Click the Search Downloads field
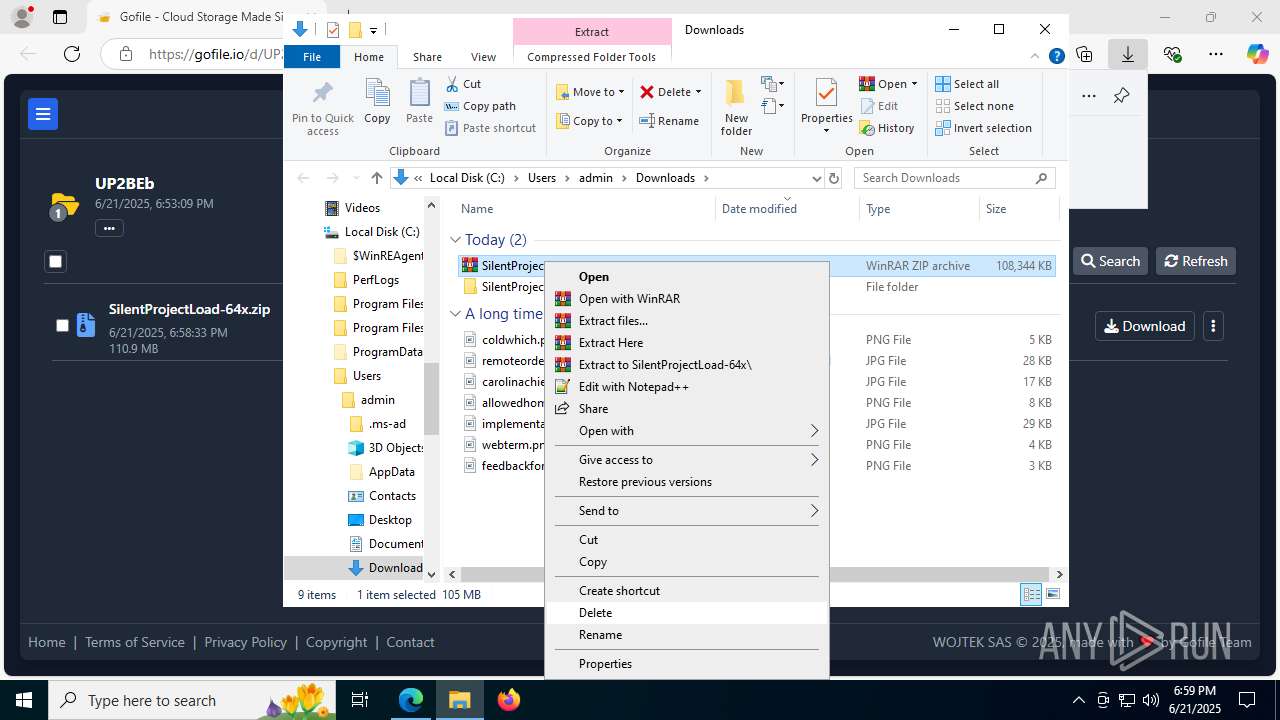Screen dimensions: 1280x720 (x=956, y=178)
